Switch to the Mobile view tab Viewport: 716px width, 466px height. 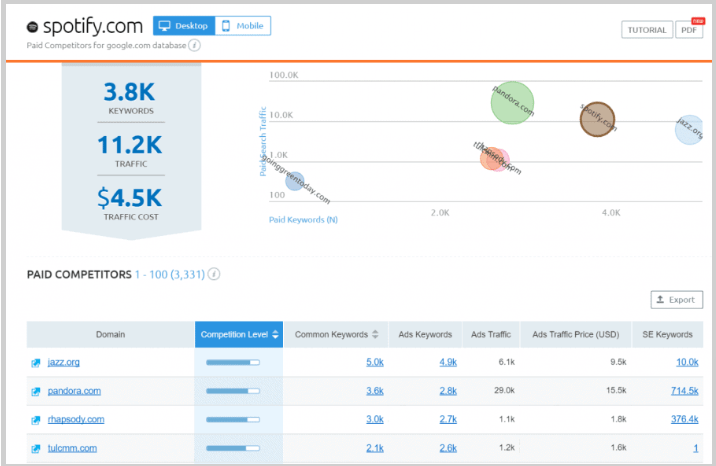pos(243,26)
